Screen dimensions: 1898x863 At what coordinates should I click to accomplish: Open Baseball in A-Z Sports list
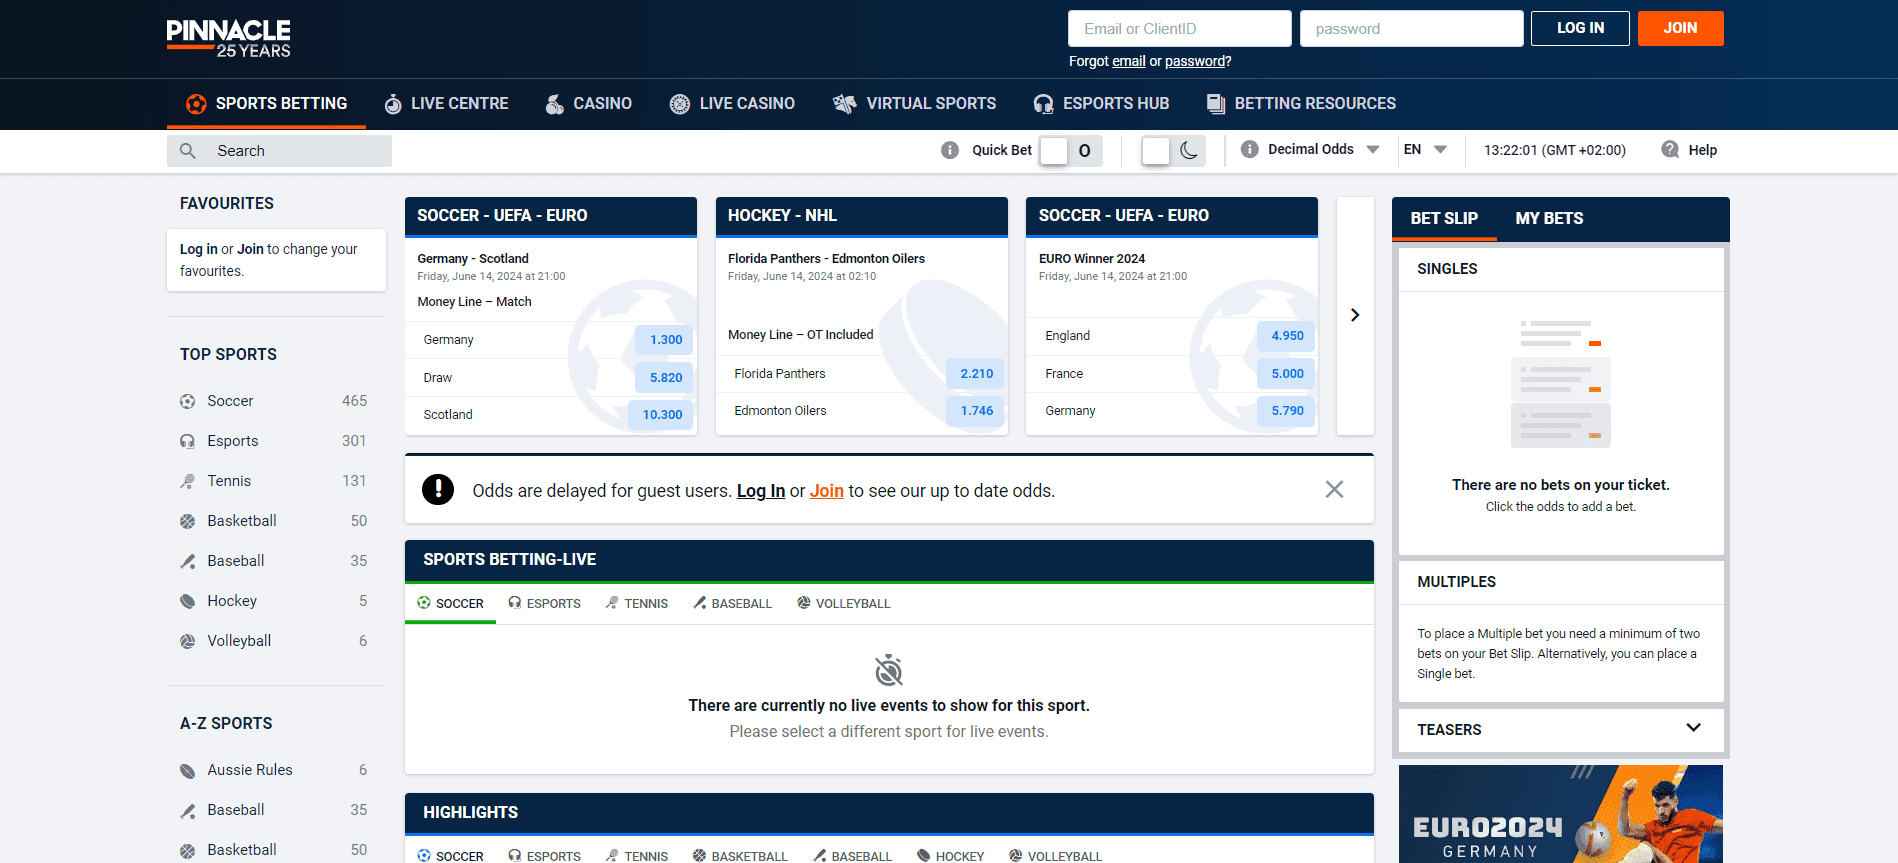[236, 810]
